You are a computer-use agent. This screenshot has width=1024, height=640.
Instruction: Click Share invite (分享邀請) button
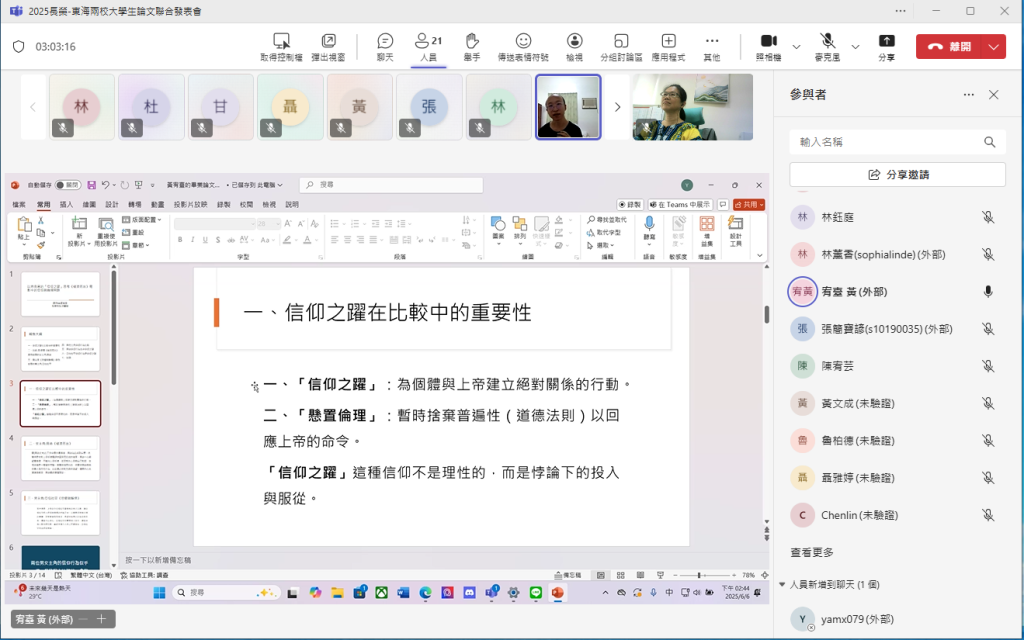tap(897, 174)
